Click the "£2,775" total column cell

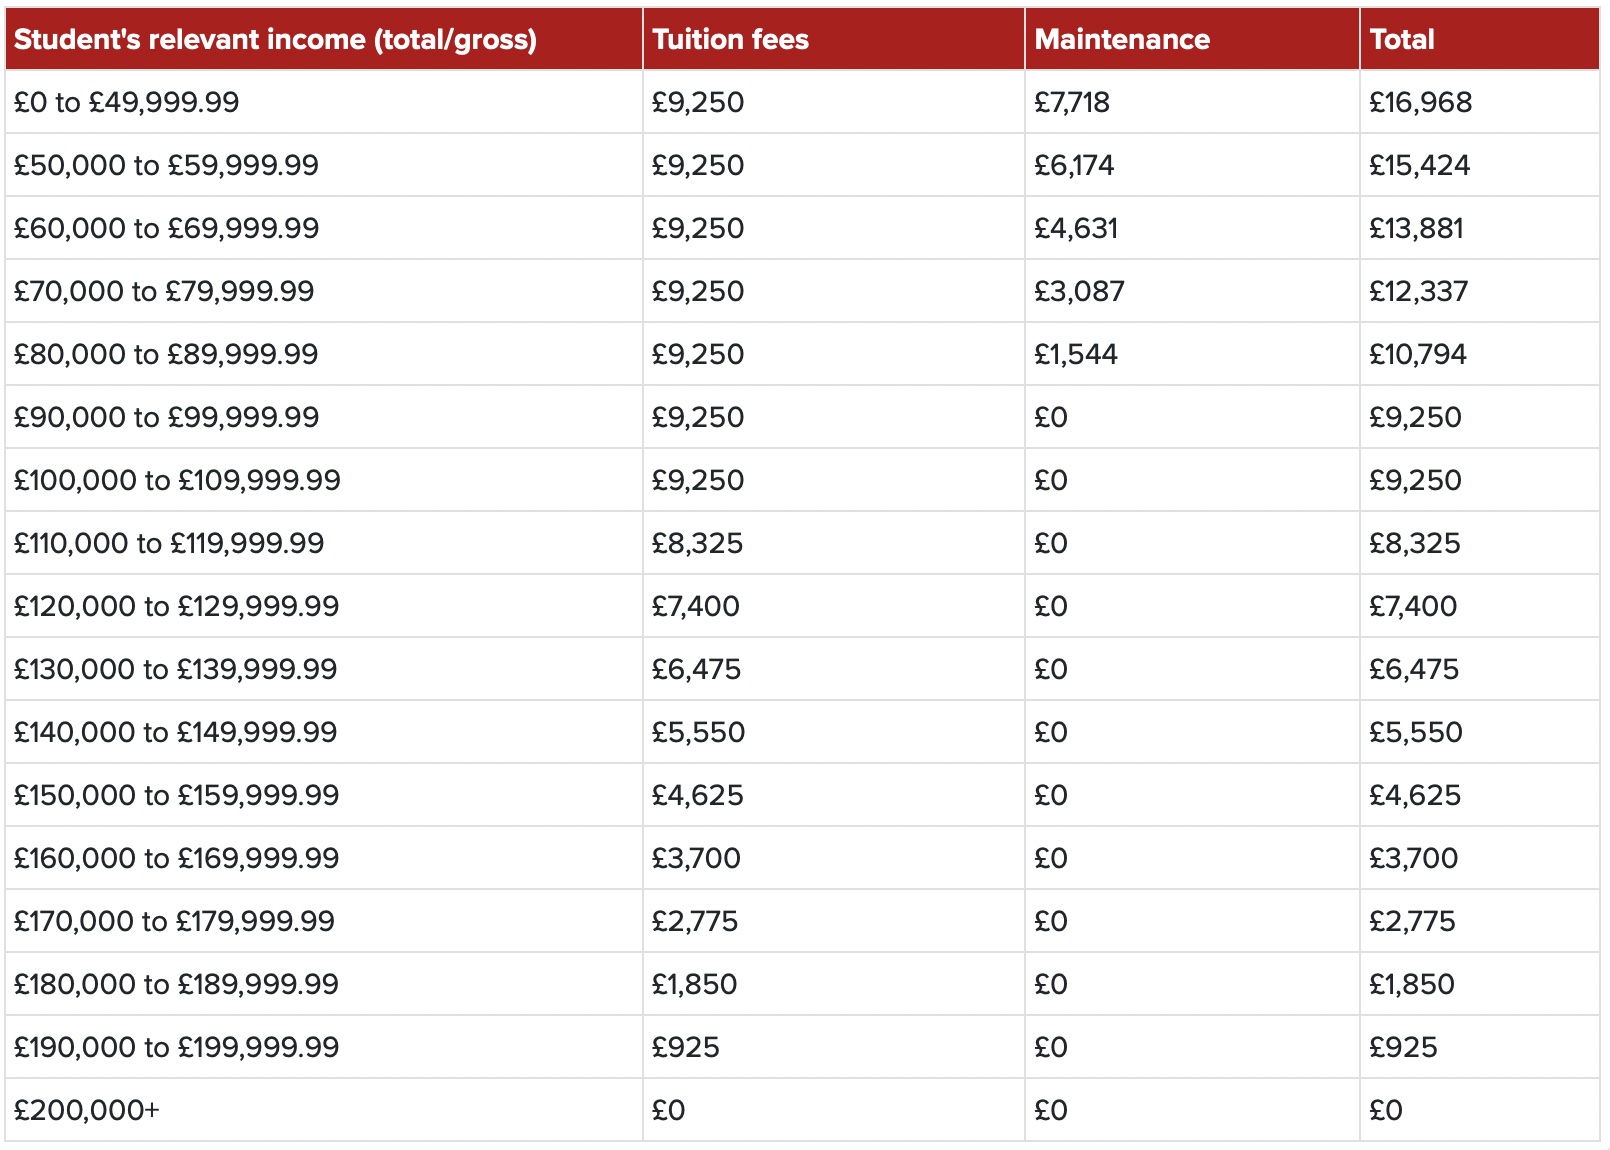tap(1480, 921)
